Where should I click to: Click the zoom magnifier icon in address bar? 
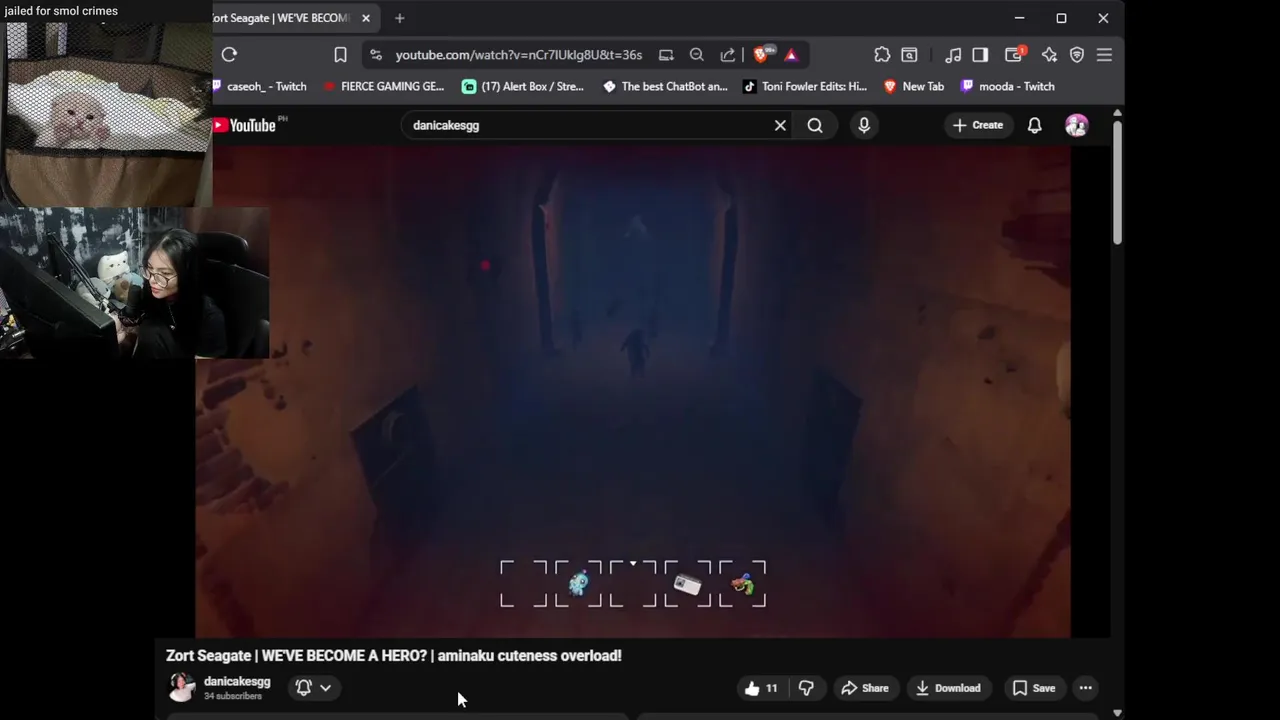tap(697, 55)
